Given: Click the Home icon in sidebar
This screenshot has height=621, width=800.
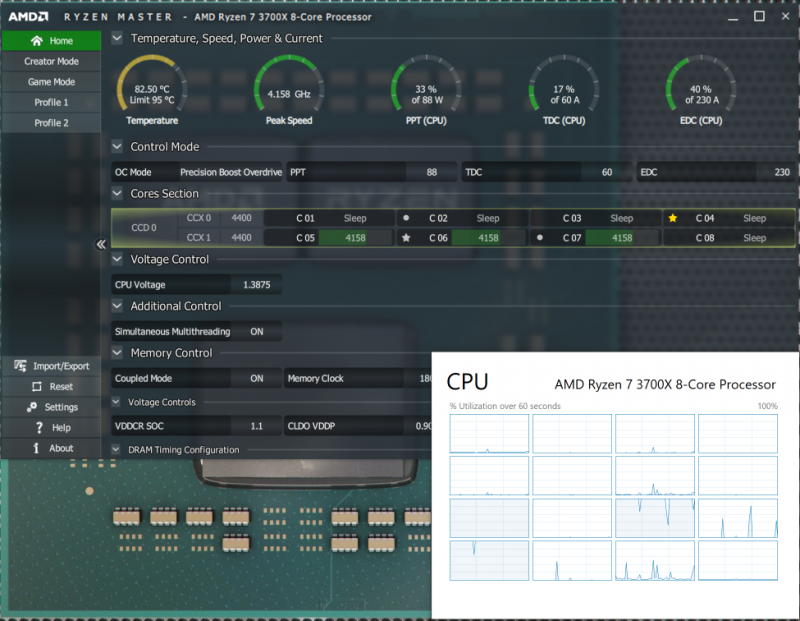Looking at the screenshot, I should pyautogui.click(x=36, y=41).
